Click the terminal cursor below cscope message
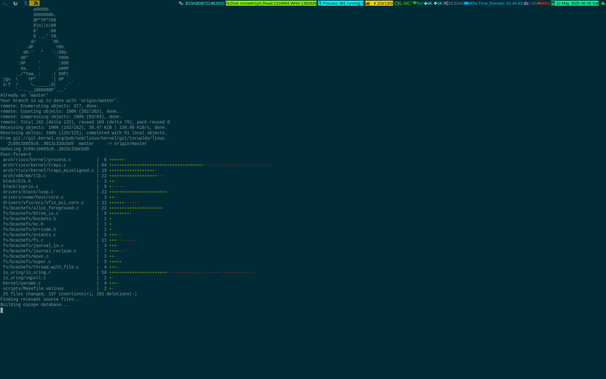 [2, 310]
